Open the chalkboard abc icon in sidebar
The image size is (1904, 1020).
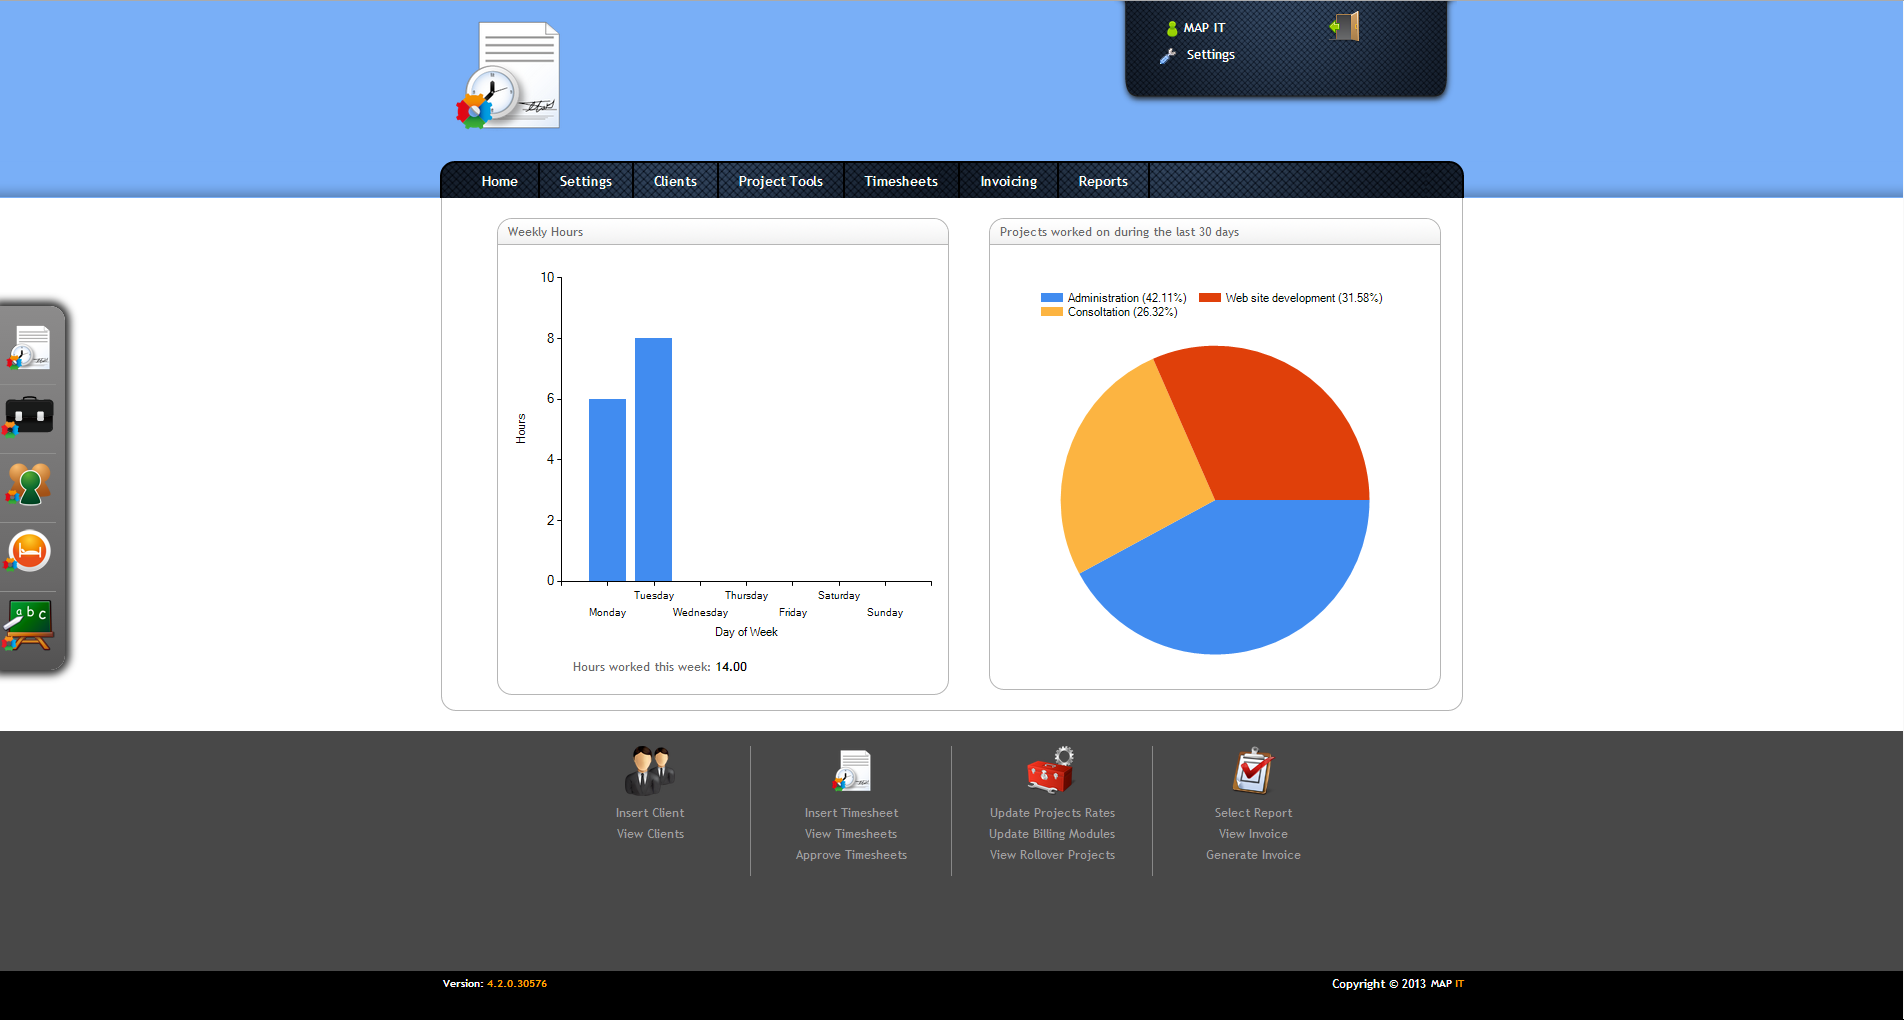[x=28, y=625]
